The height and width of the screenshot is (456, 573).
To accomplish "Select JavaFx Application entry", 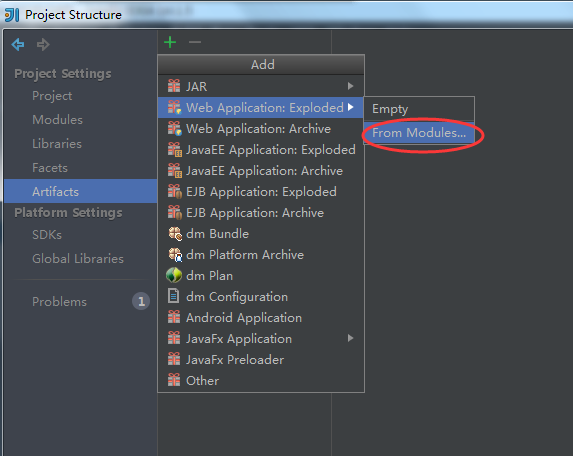I will (261, 338).
